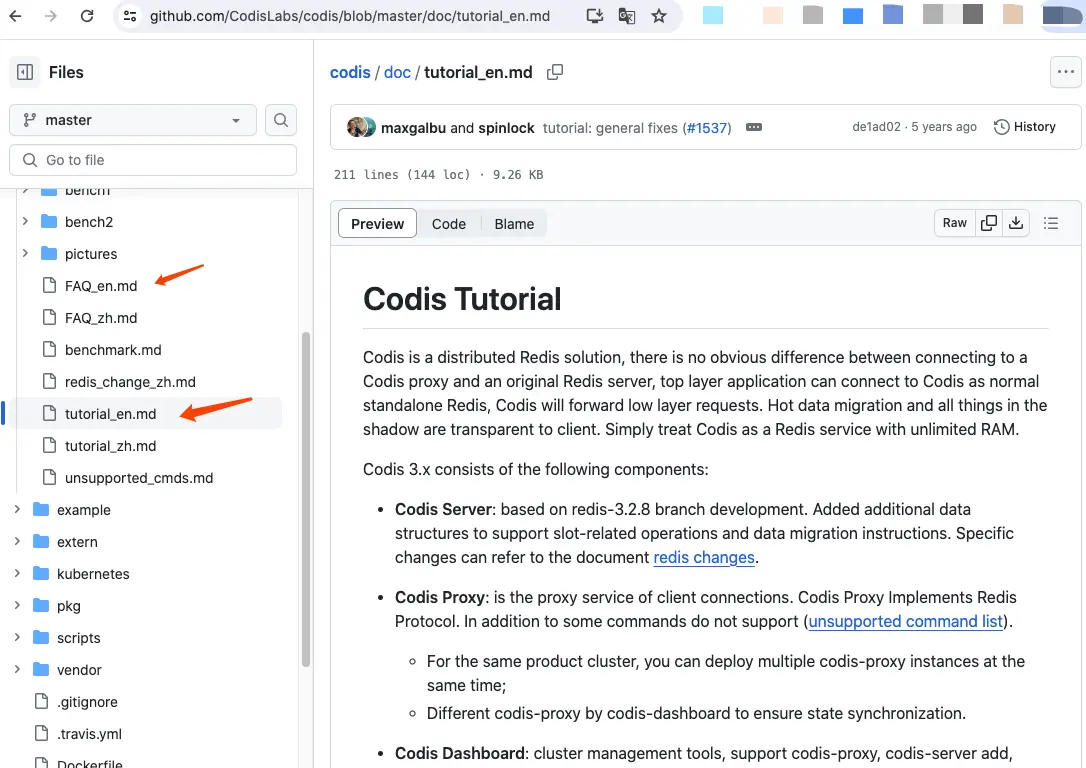Open .travis.yml in the file tree
Screen dimensions: 1086x768
tap(89, 733)
